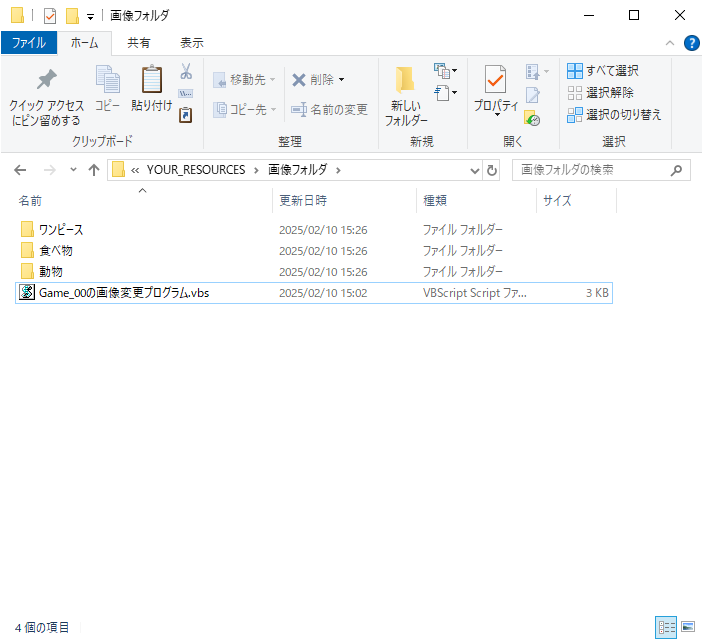
Task: Create a new folder
Action: tap(406, 95)
